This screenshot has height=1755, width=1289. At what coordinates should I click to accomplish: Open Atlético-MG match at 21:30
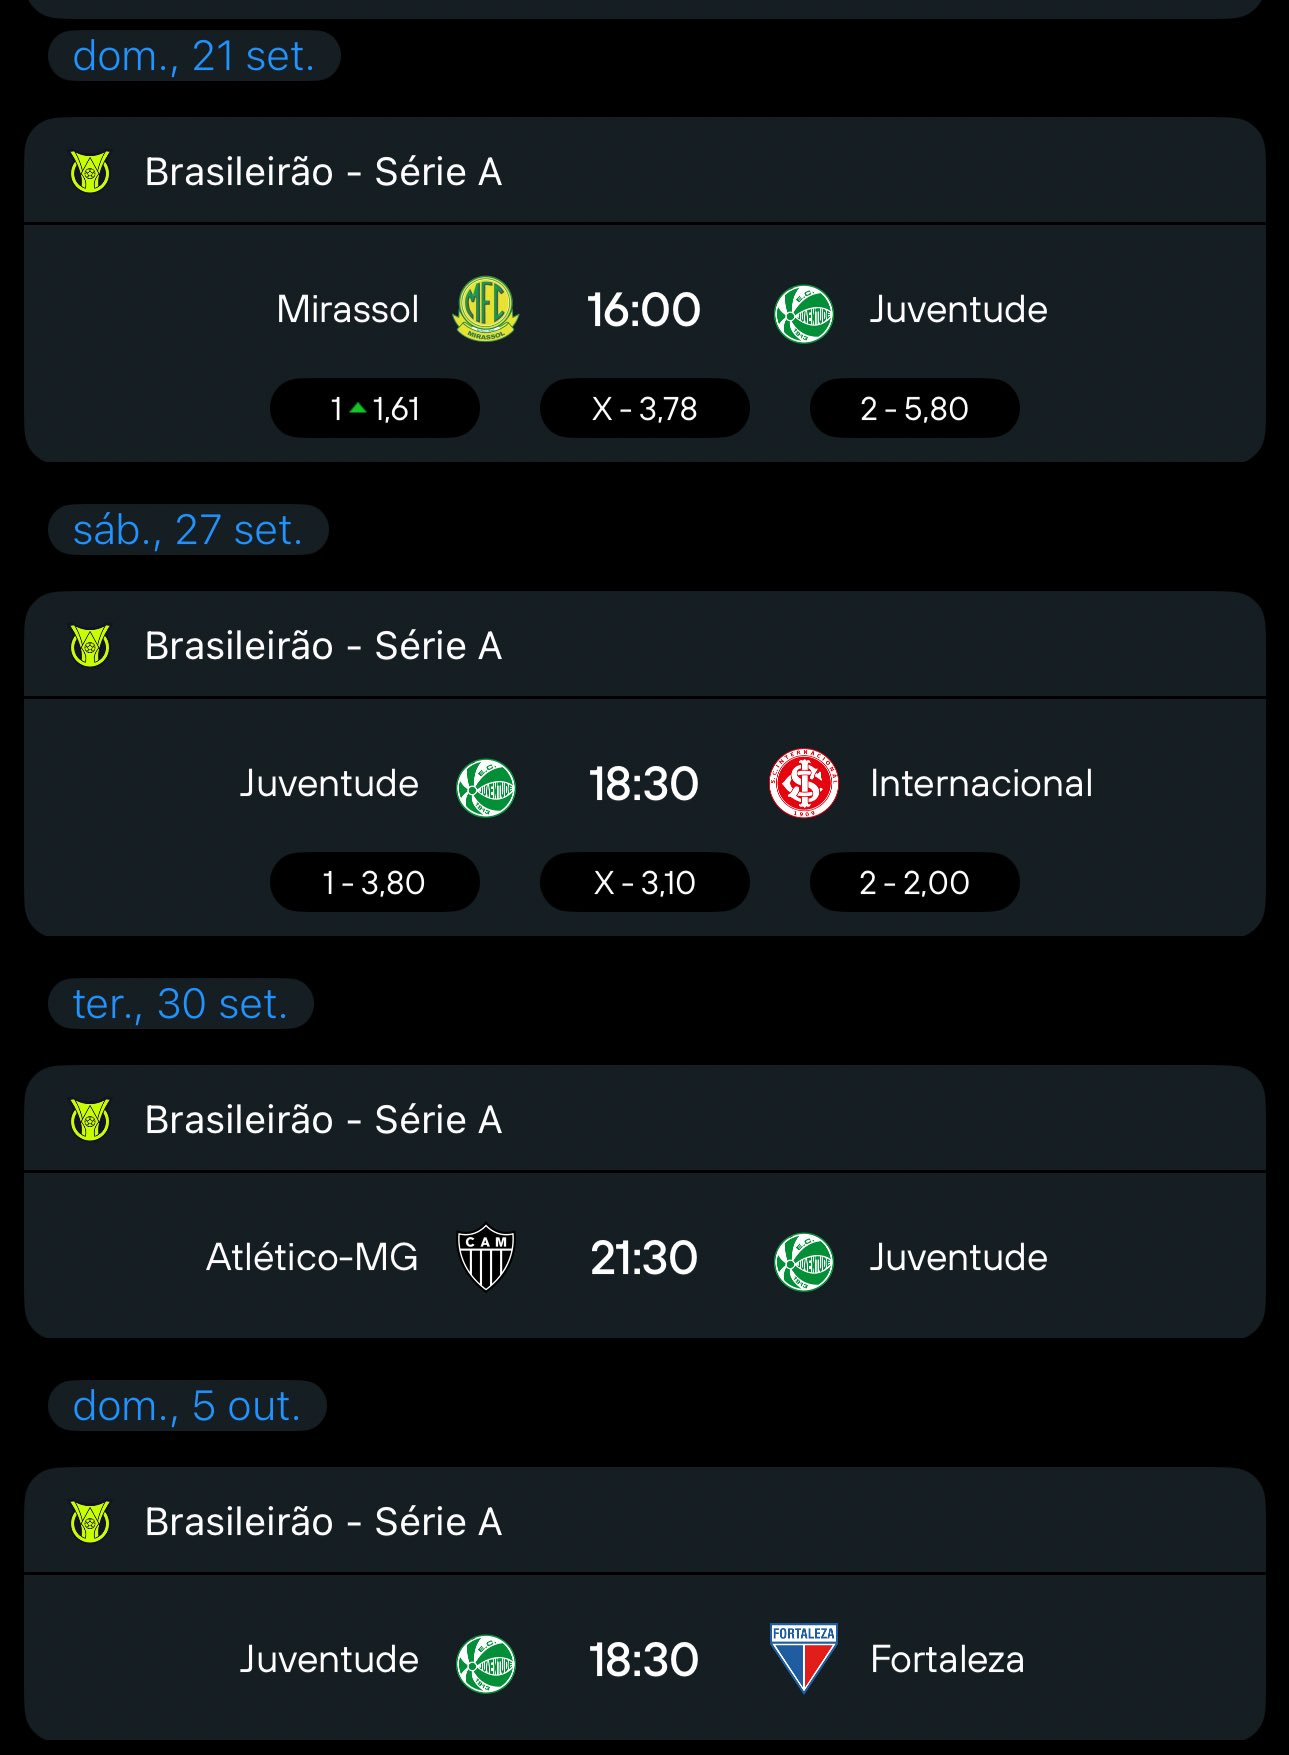(644, 1258)
